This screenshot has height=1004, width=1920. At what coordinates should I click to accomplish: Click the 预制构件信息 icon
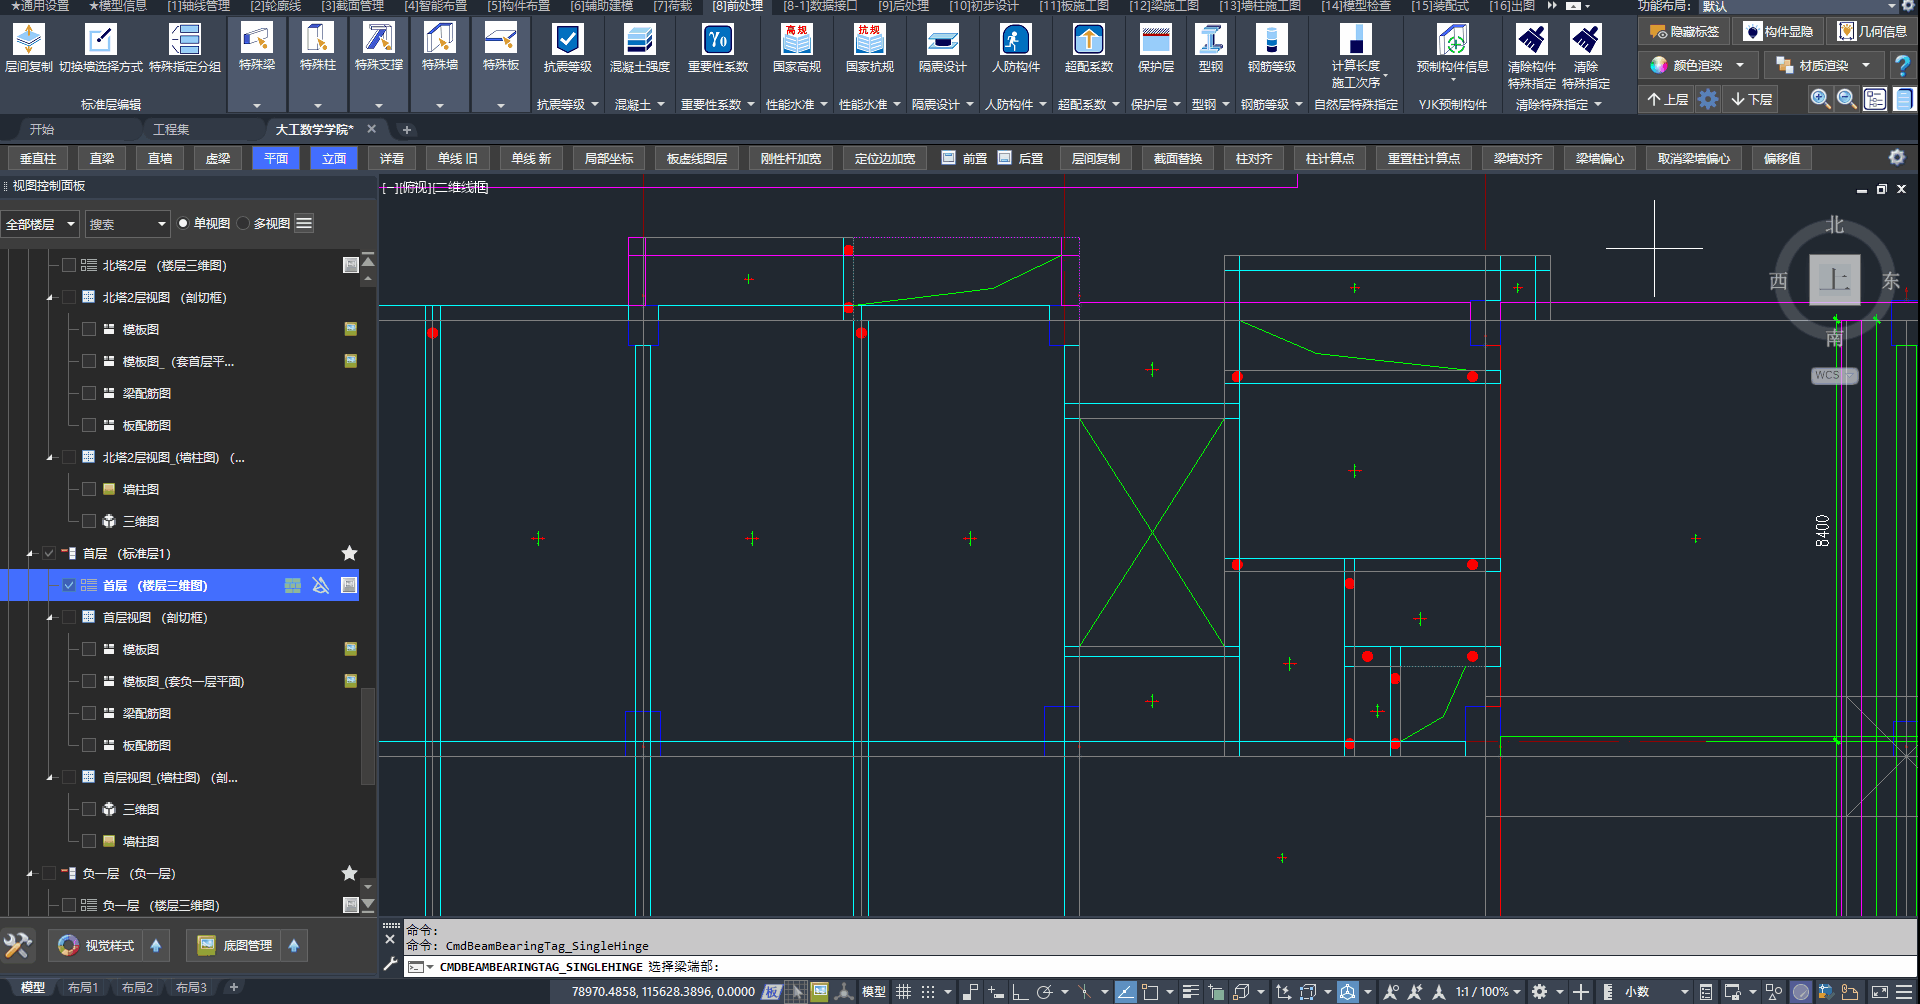point(1452,40)
